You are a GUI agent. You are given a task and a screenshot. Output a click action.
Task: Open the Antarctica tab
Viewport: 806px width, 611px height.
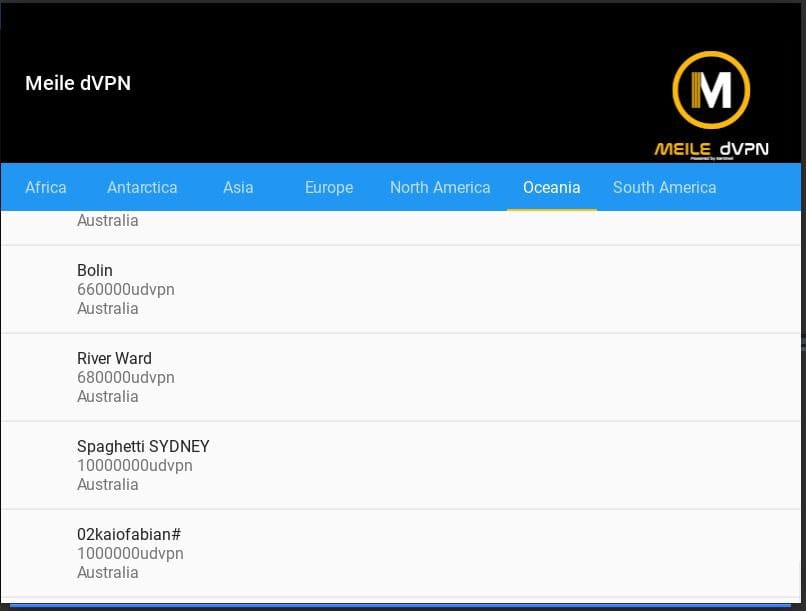[x=142, y=187]
